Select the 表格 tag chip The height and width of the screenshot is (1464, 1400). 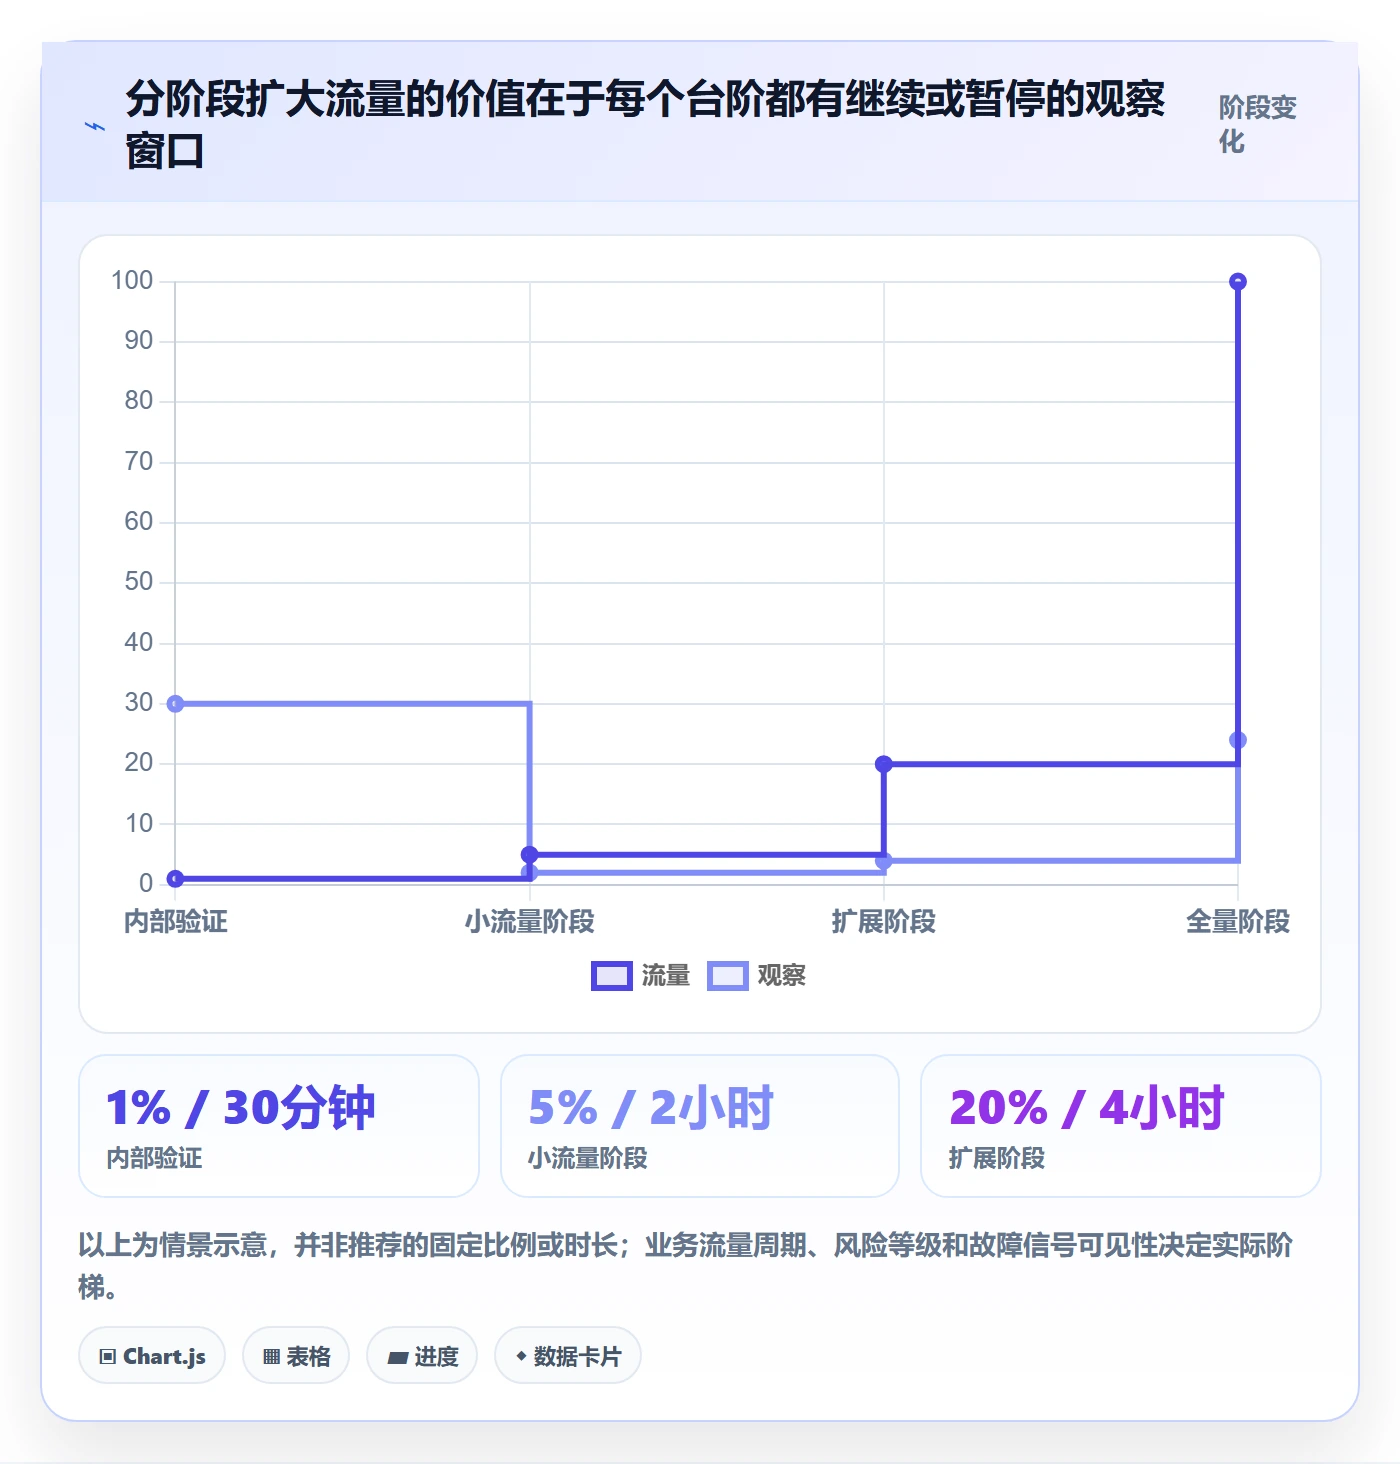pos(296,1356)
